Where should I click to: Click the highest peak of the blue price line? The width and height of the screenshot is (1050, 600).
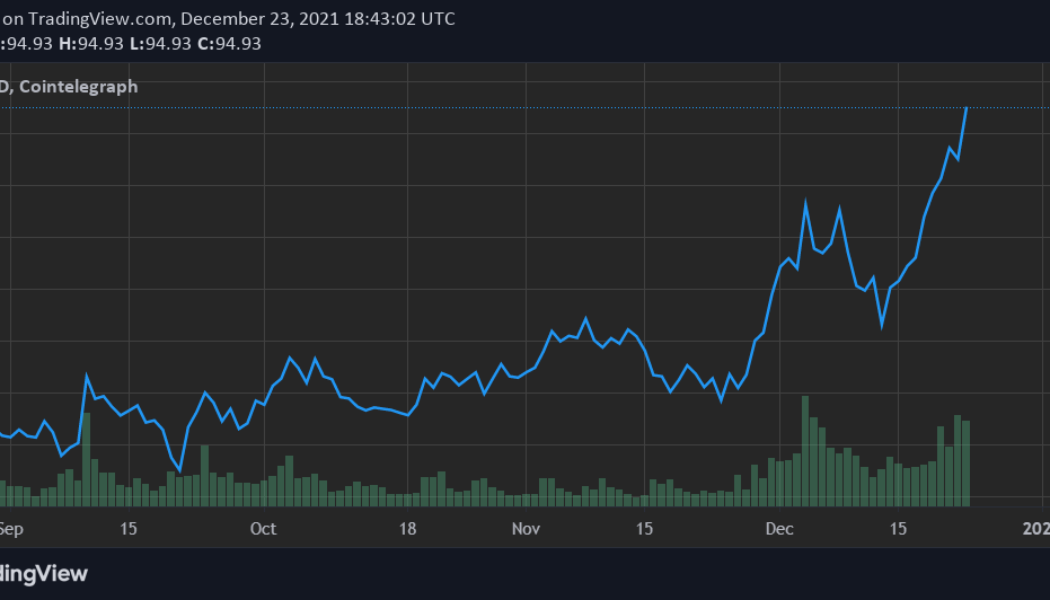966,108
